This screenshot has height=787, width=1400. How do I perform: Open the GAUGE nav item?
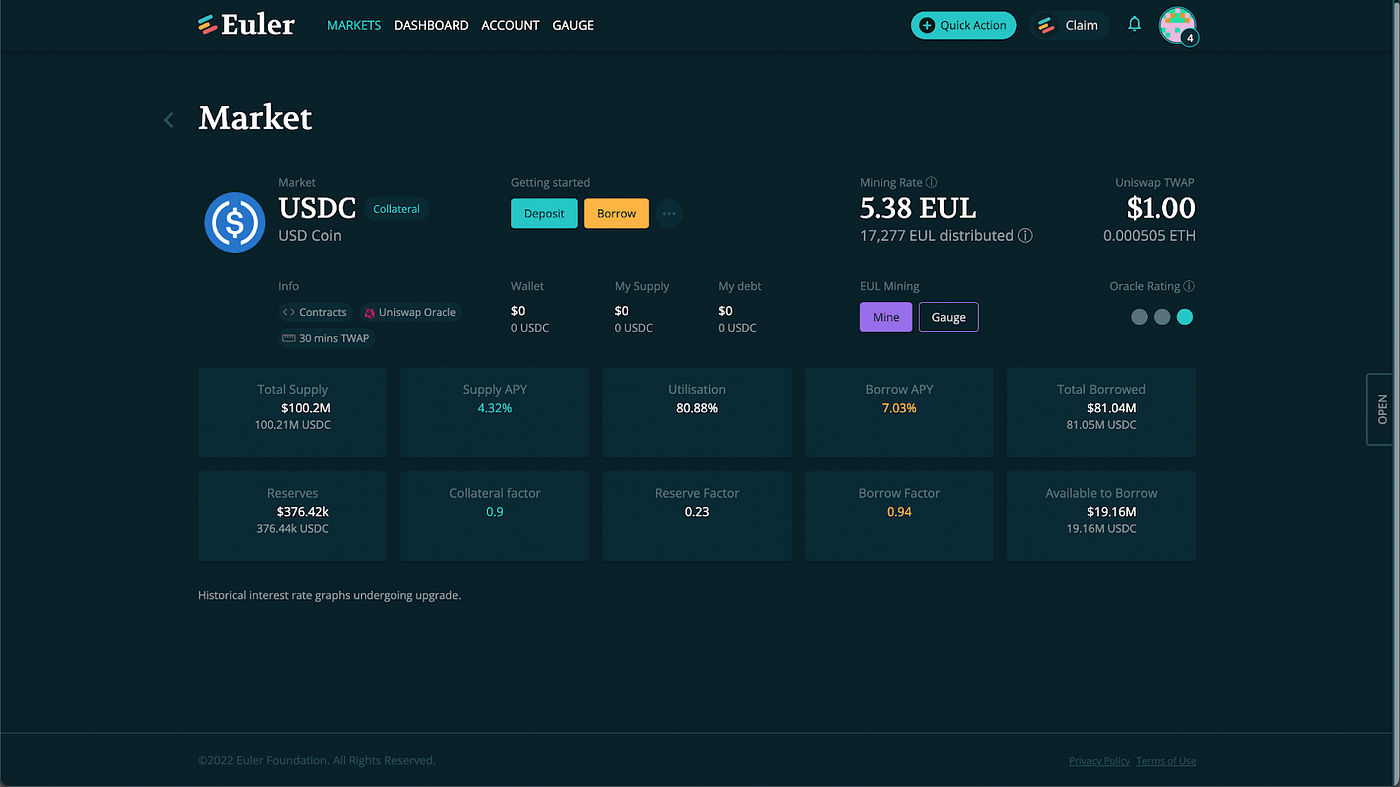pos(573,25)
